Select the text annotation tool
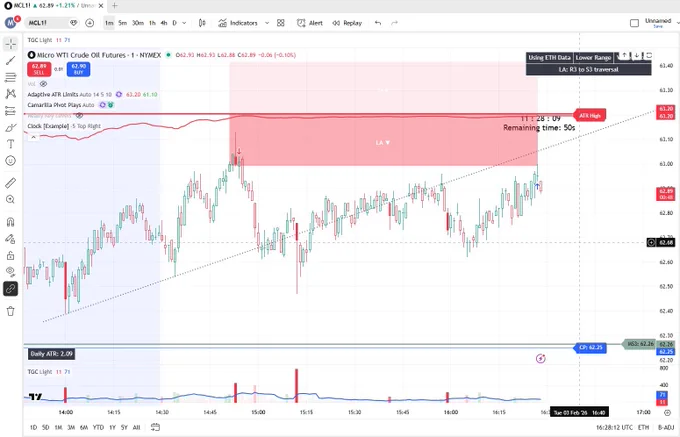This screenshot has height=437, width=680. 11,144
